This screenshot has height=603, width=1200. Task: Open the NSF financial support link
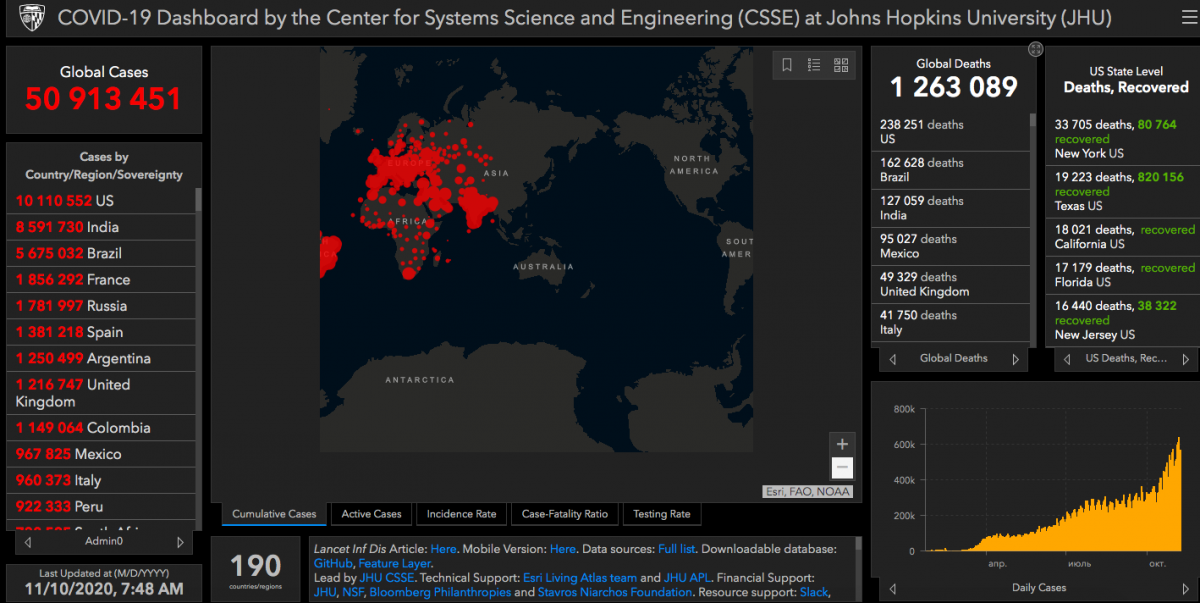(355, 592)
